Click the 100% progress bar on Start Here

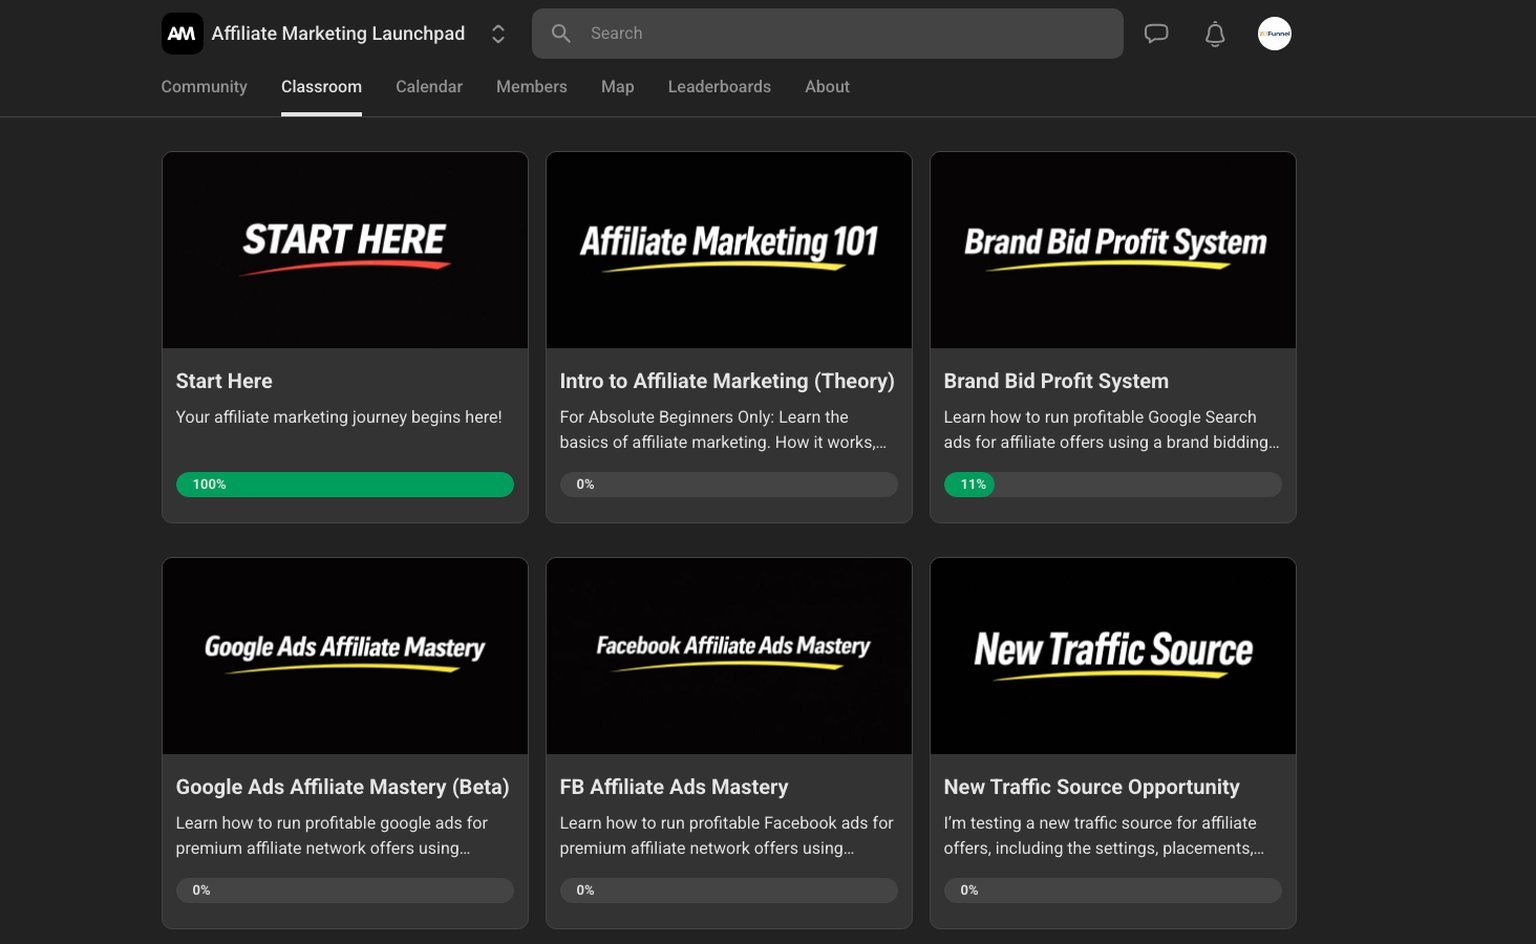point(345,484)
